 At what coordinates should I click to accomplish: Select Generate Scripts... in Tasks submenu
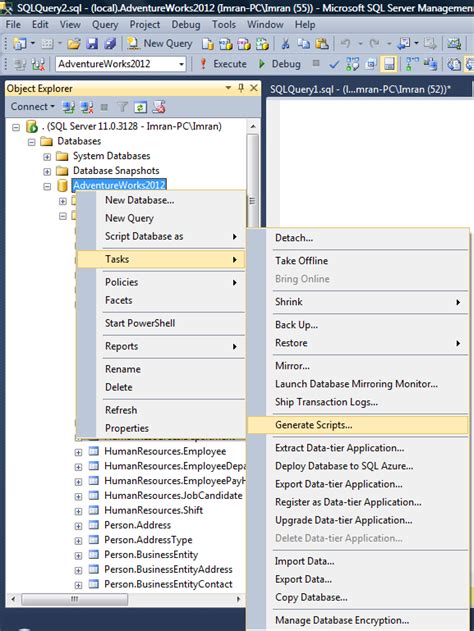[x=358, y=425]
